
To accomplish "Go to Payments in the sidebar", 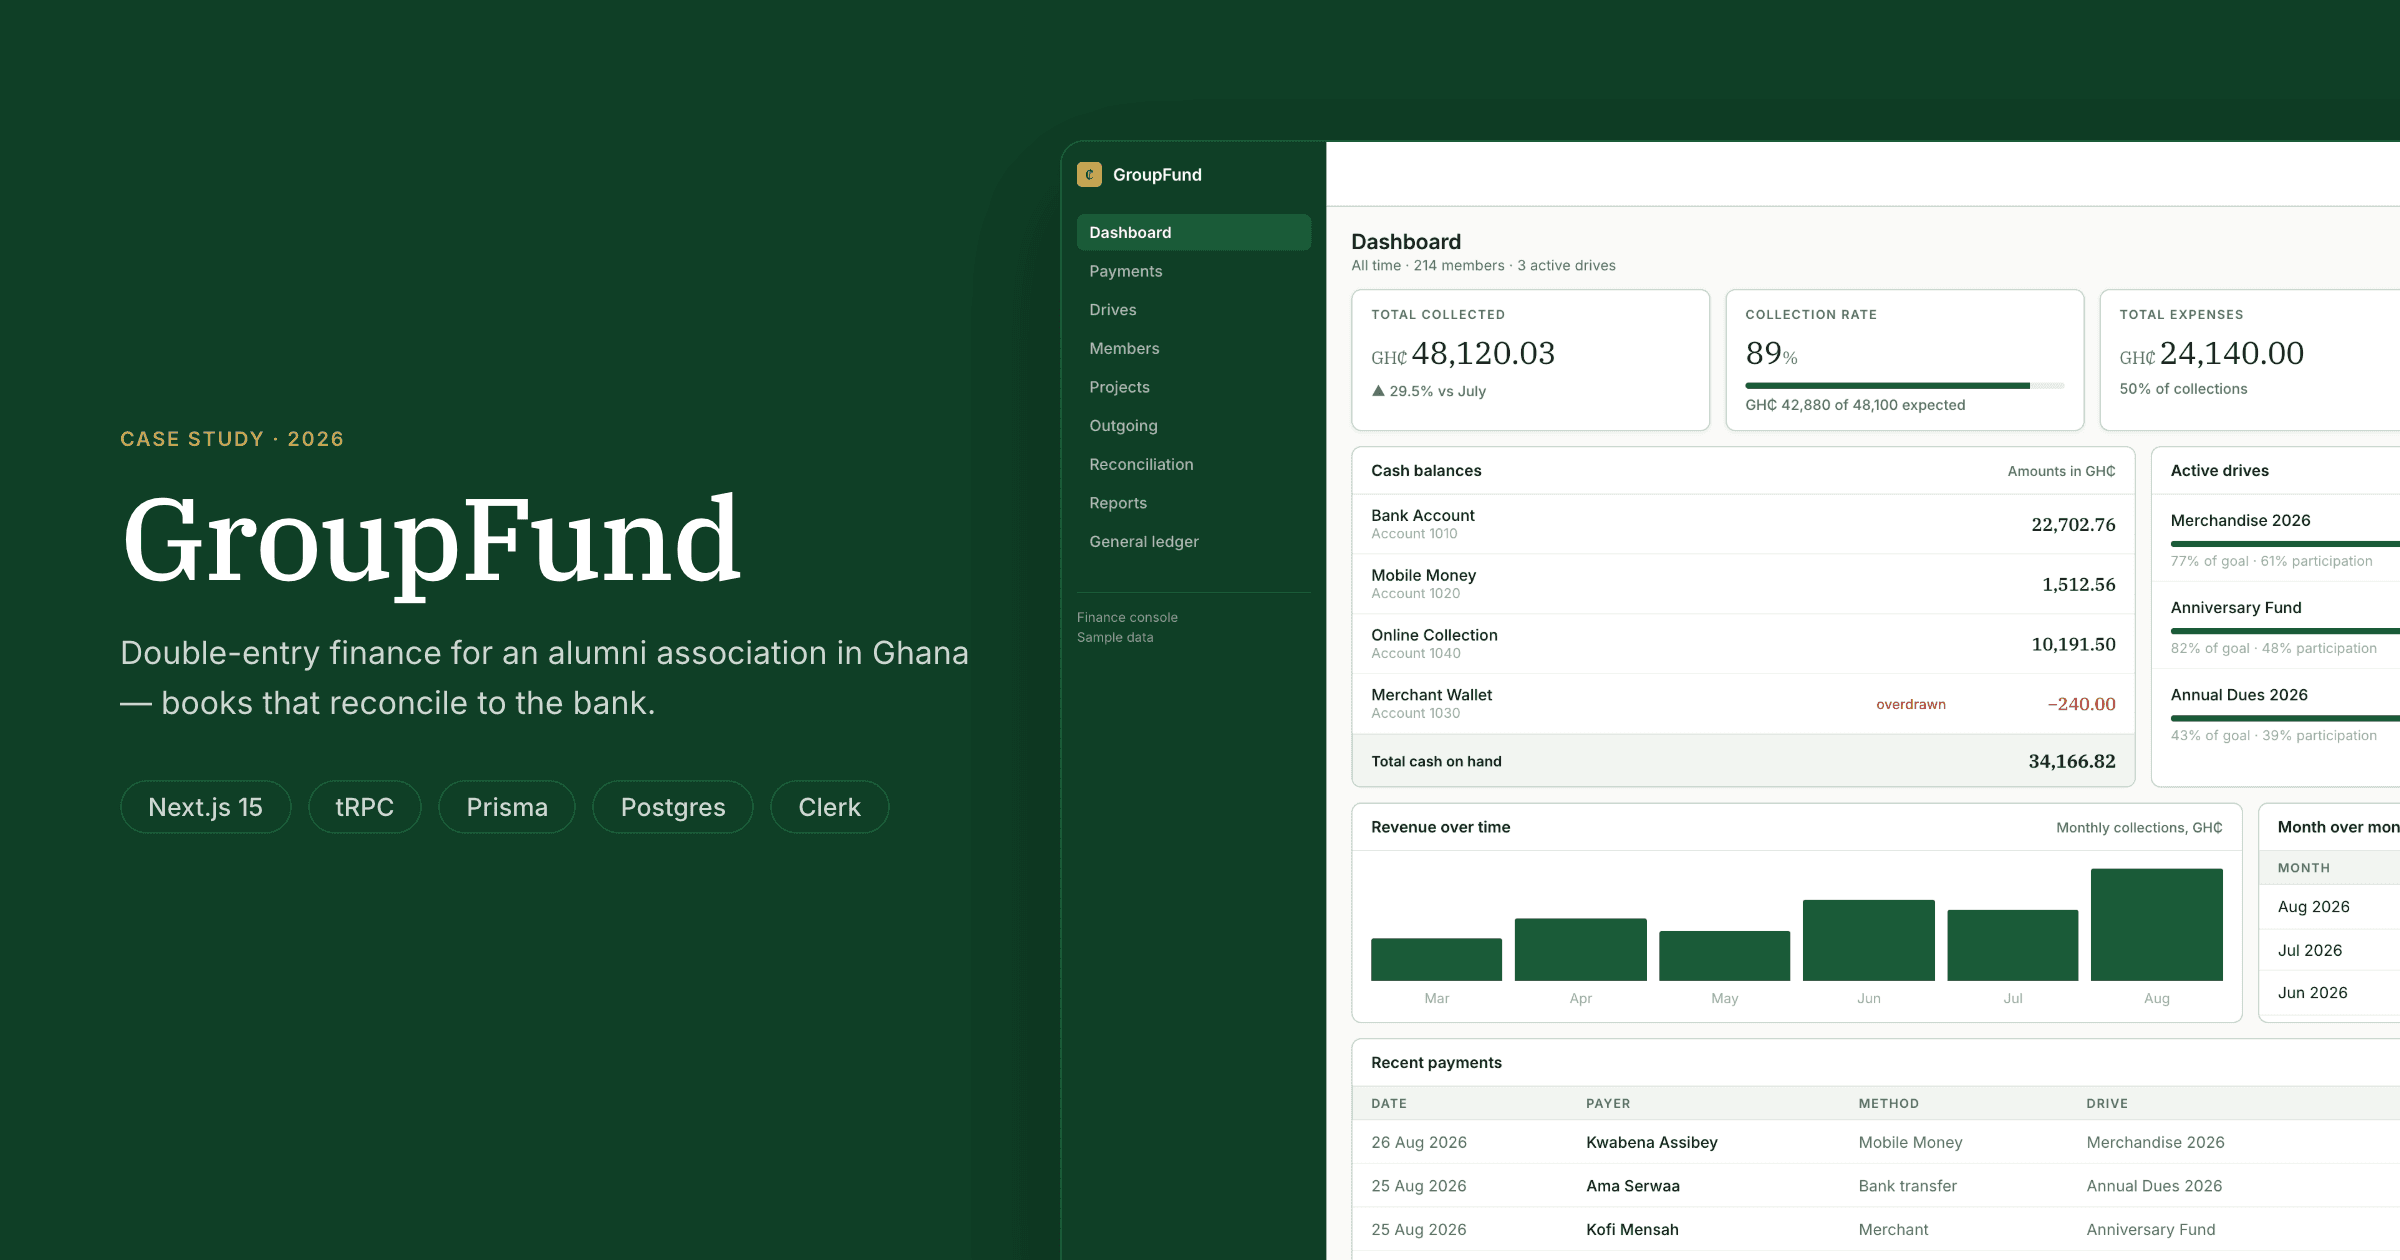I will (x=1193, y=271).
